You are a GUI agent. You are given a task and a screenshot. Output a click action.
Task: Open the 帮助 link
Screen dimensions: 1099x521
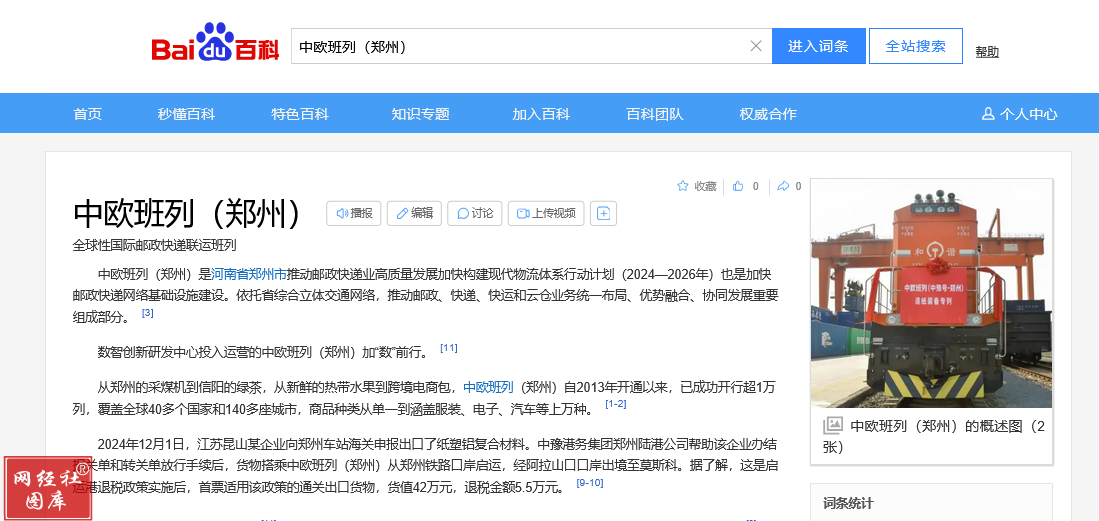pos(987,52)
